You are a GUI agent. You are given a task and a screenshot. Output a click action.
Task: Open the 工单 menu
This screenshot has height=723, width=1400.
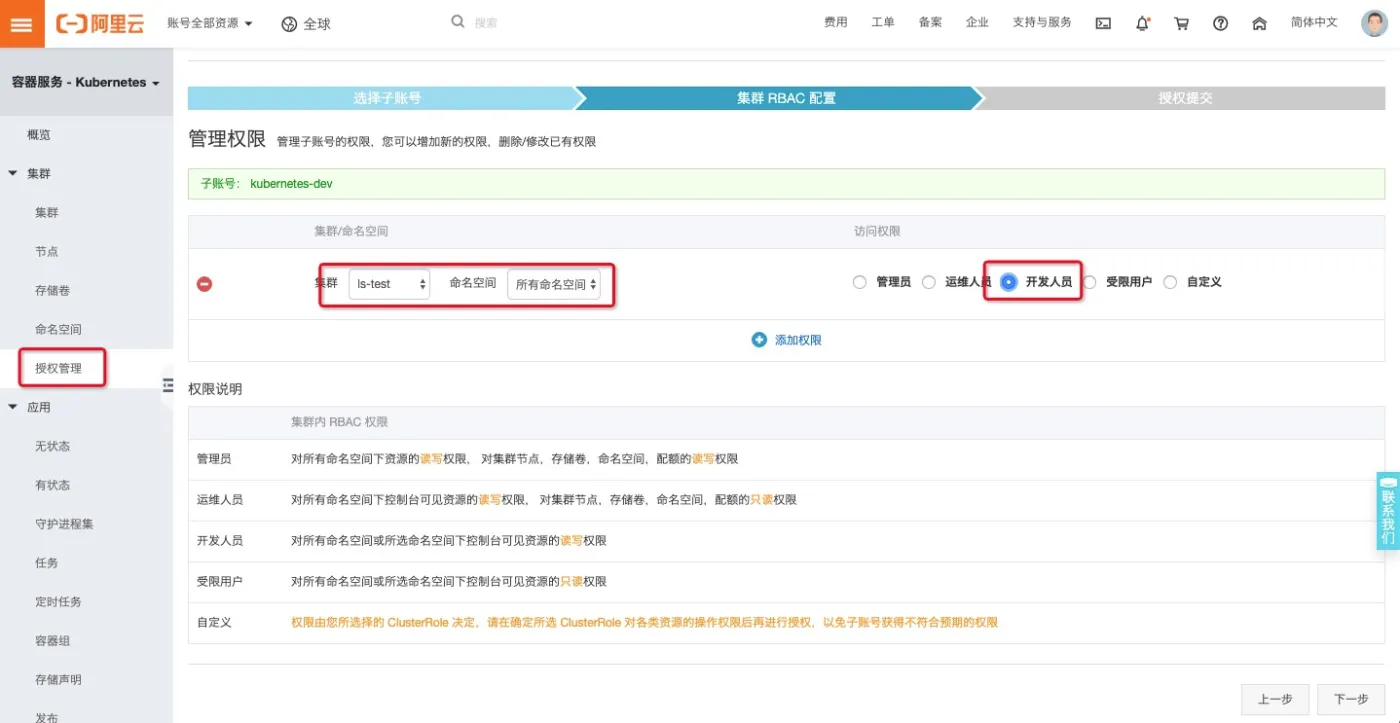point(883,22)
